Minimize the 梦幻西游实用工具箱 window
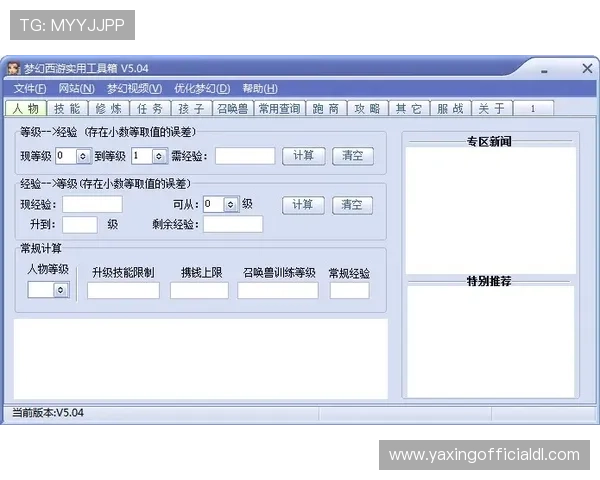 [x=544, y=71]
